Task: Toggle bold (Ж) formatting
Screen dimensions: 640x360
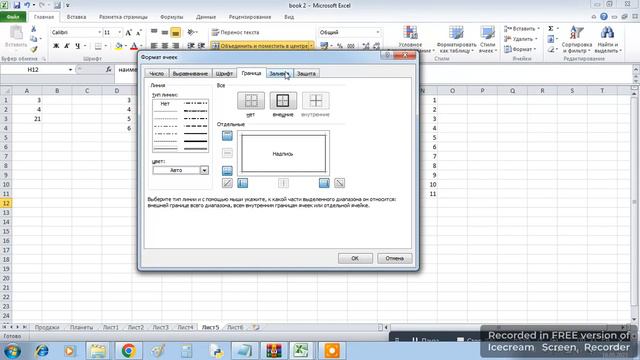Action: (56, 46)
